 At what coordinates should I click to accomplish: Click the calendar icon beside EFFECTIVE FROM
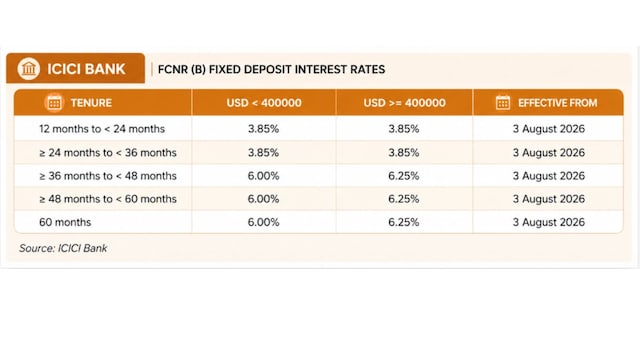(x=503, y=102)
